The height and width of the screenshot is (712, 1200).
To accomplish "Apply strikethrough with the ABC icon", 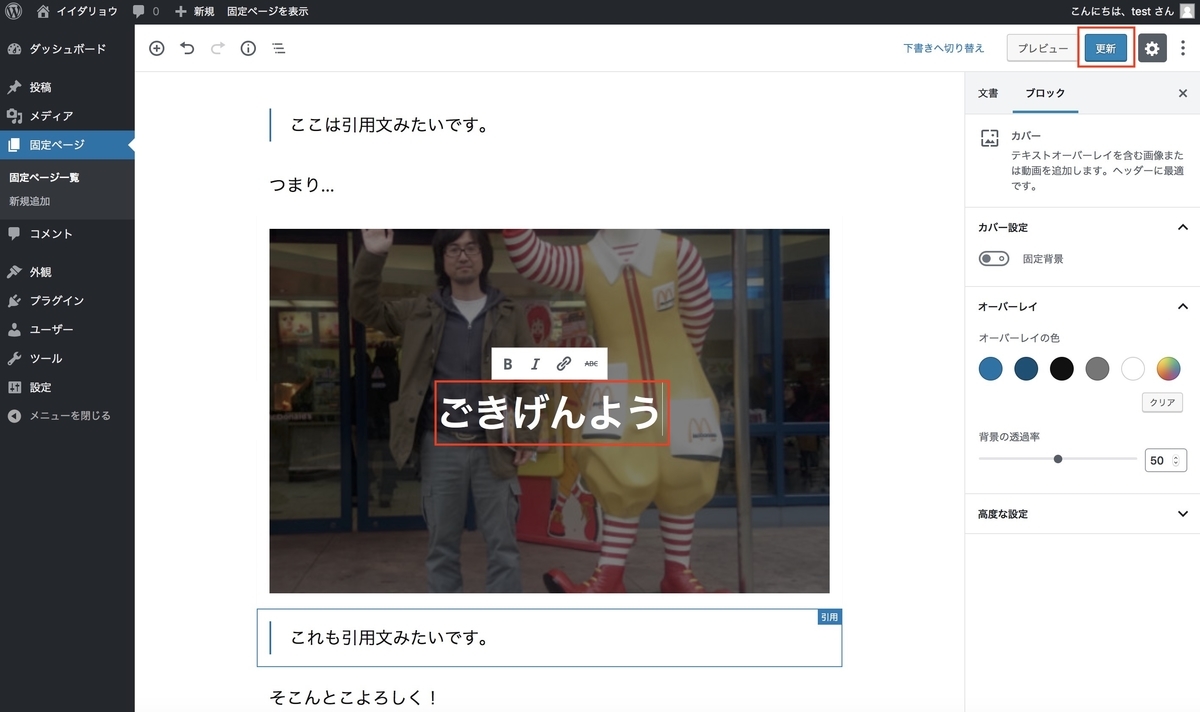I will tap(591, 364).
